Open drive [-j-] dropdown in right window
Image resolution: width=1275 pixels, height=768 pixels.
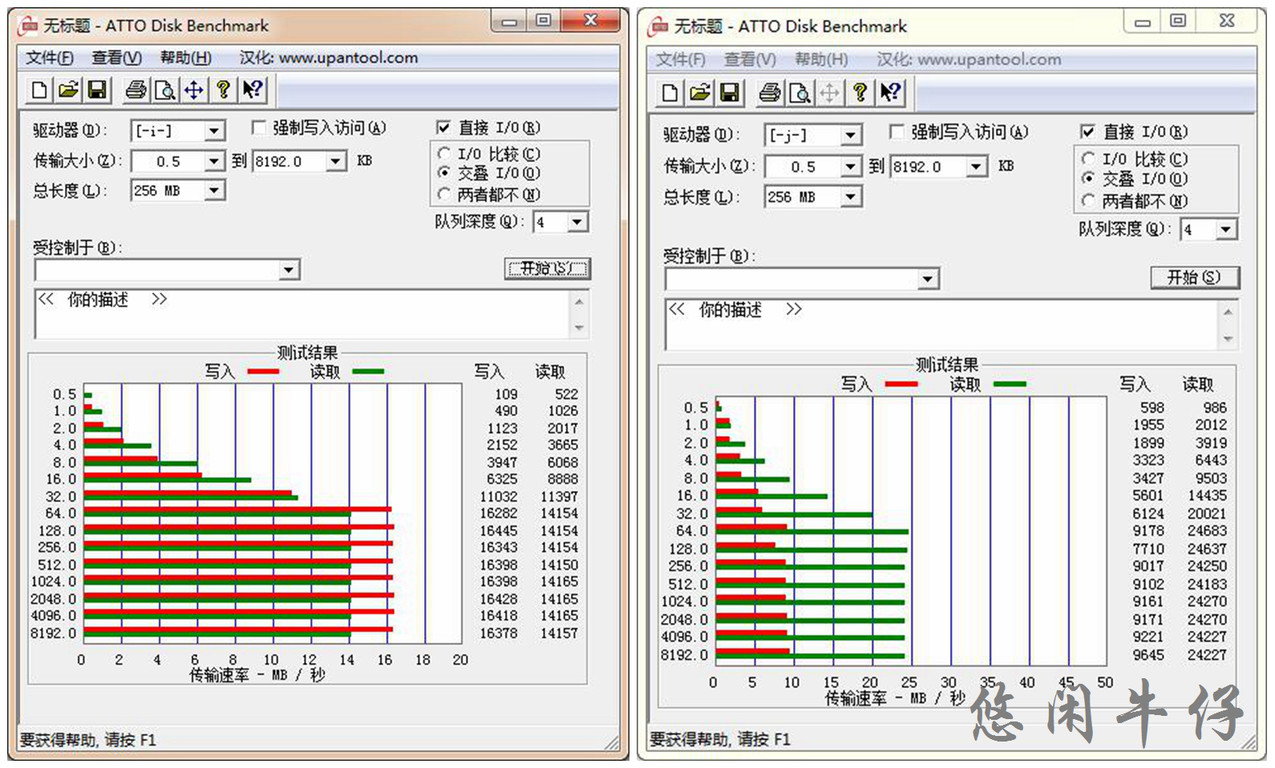(x=851, y=135)
